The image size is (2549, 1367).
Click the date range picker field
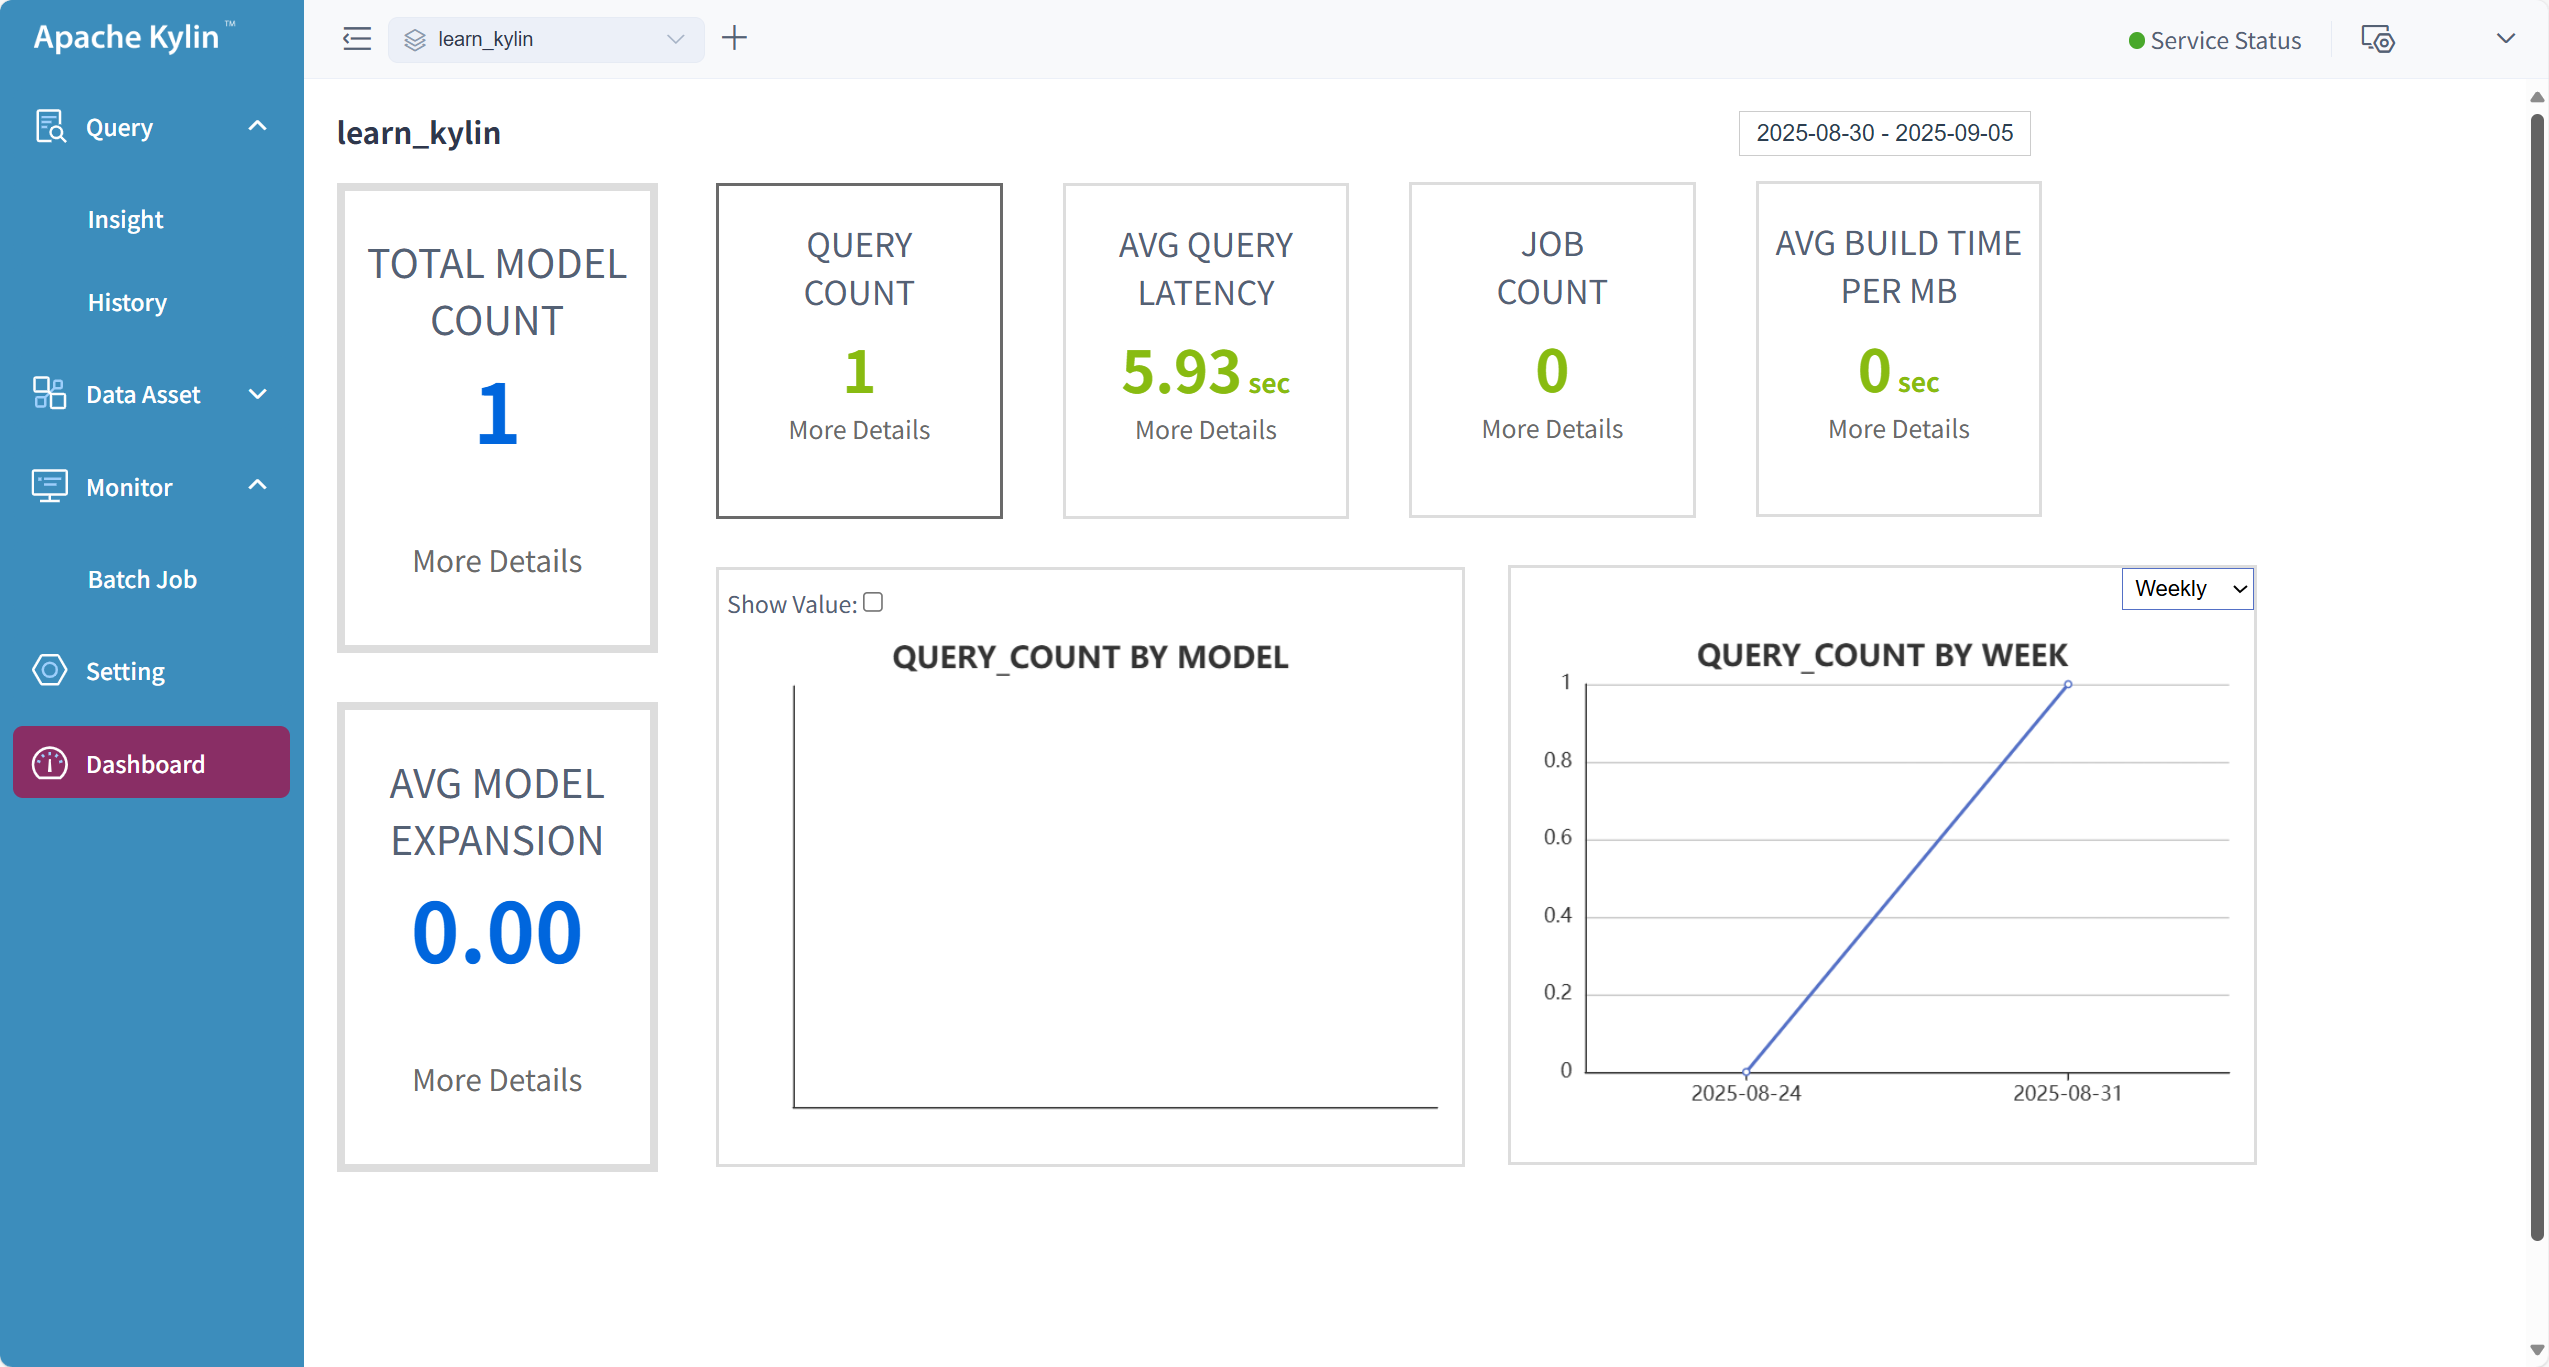pyautogui.click(x=1885, y=133)
